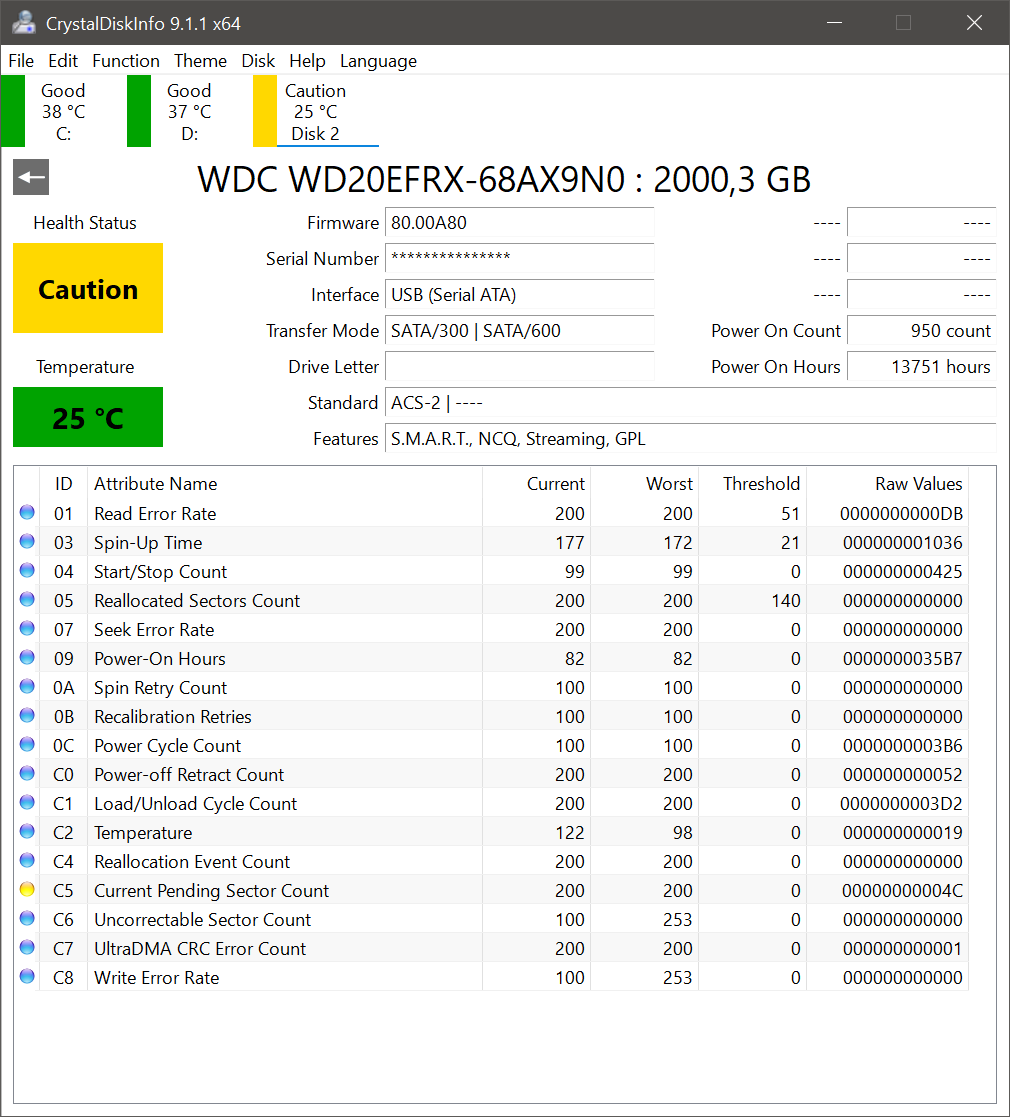The width and height of the screenshot is (1010, 1117).
Task: Open the Function menu
Action: click(125, 61)
